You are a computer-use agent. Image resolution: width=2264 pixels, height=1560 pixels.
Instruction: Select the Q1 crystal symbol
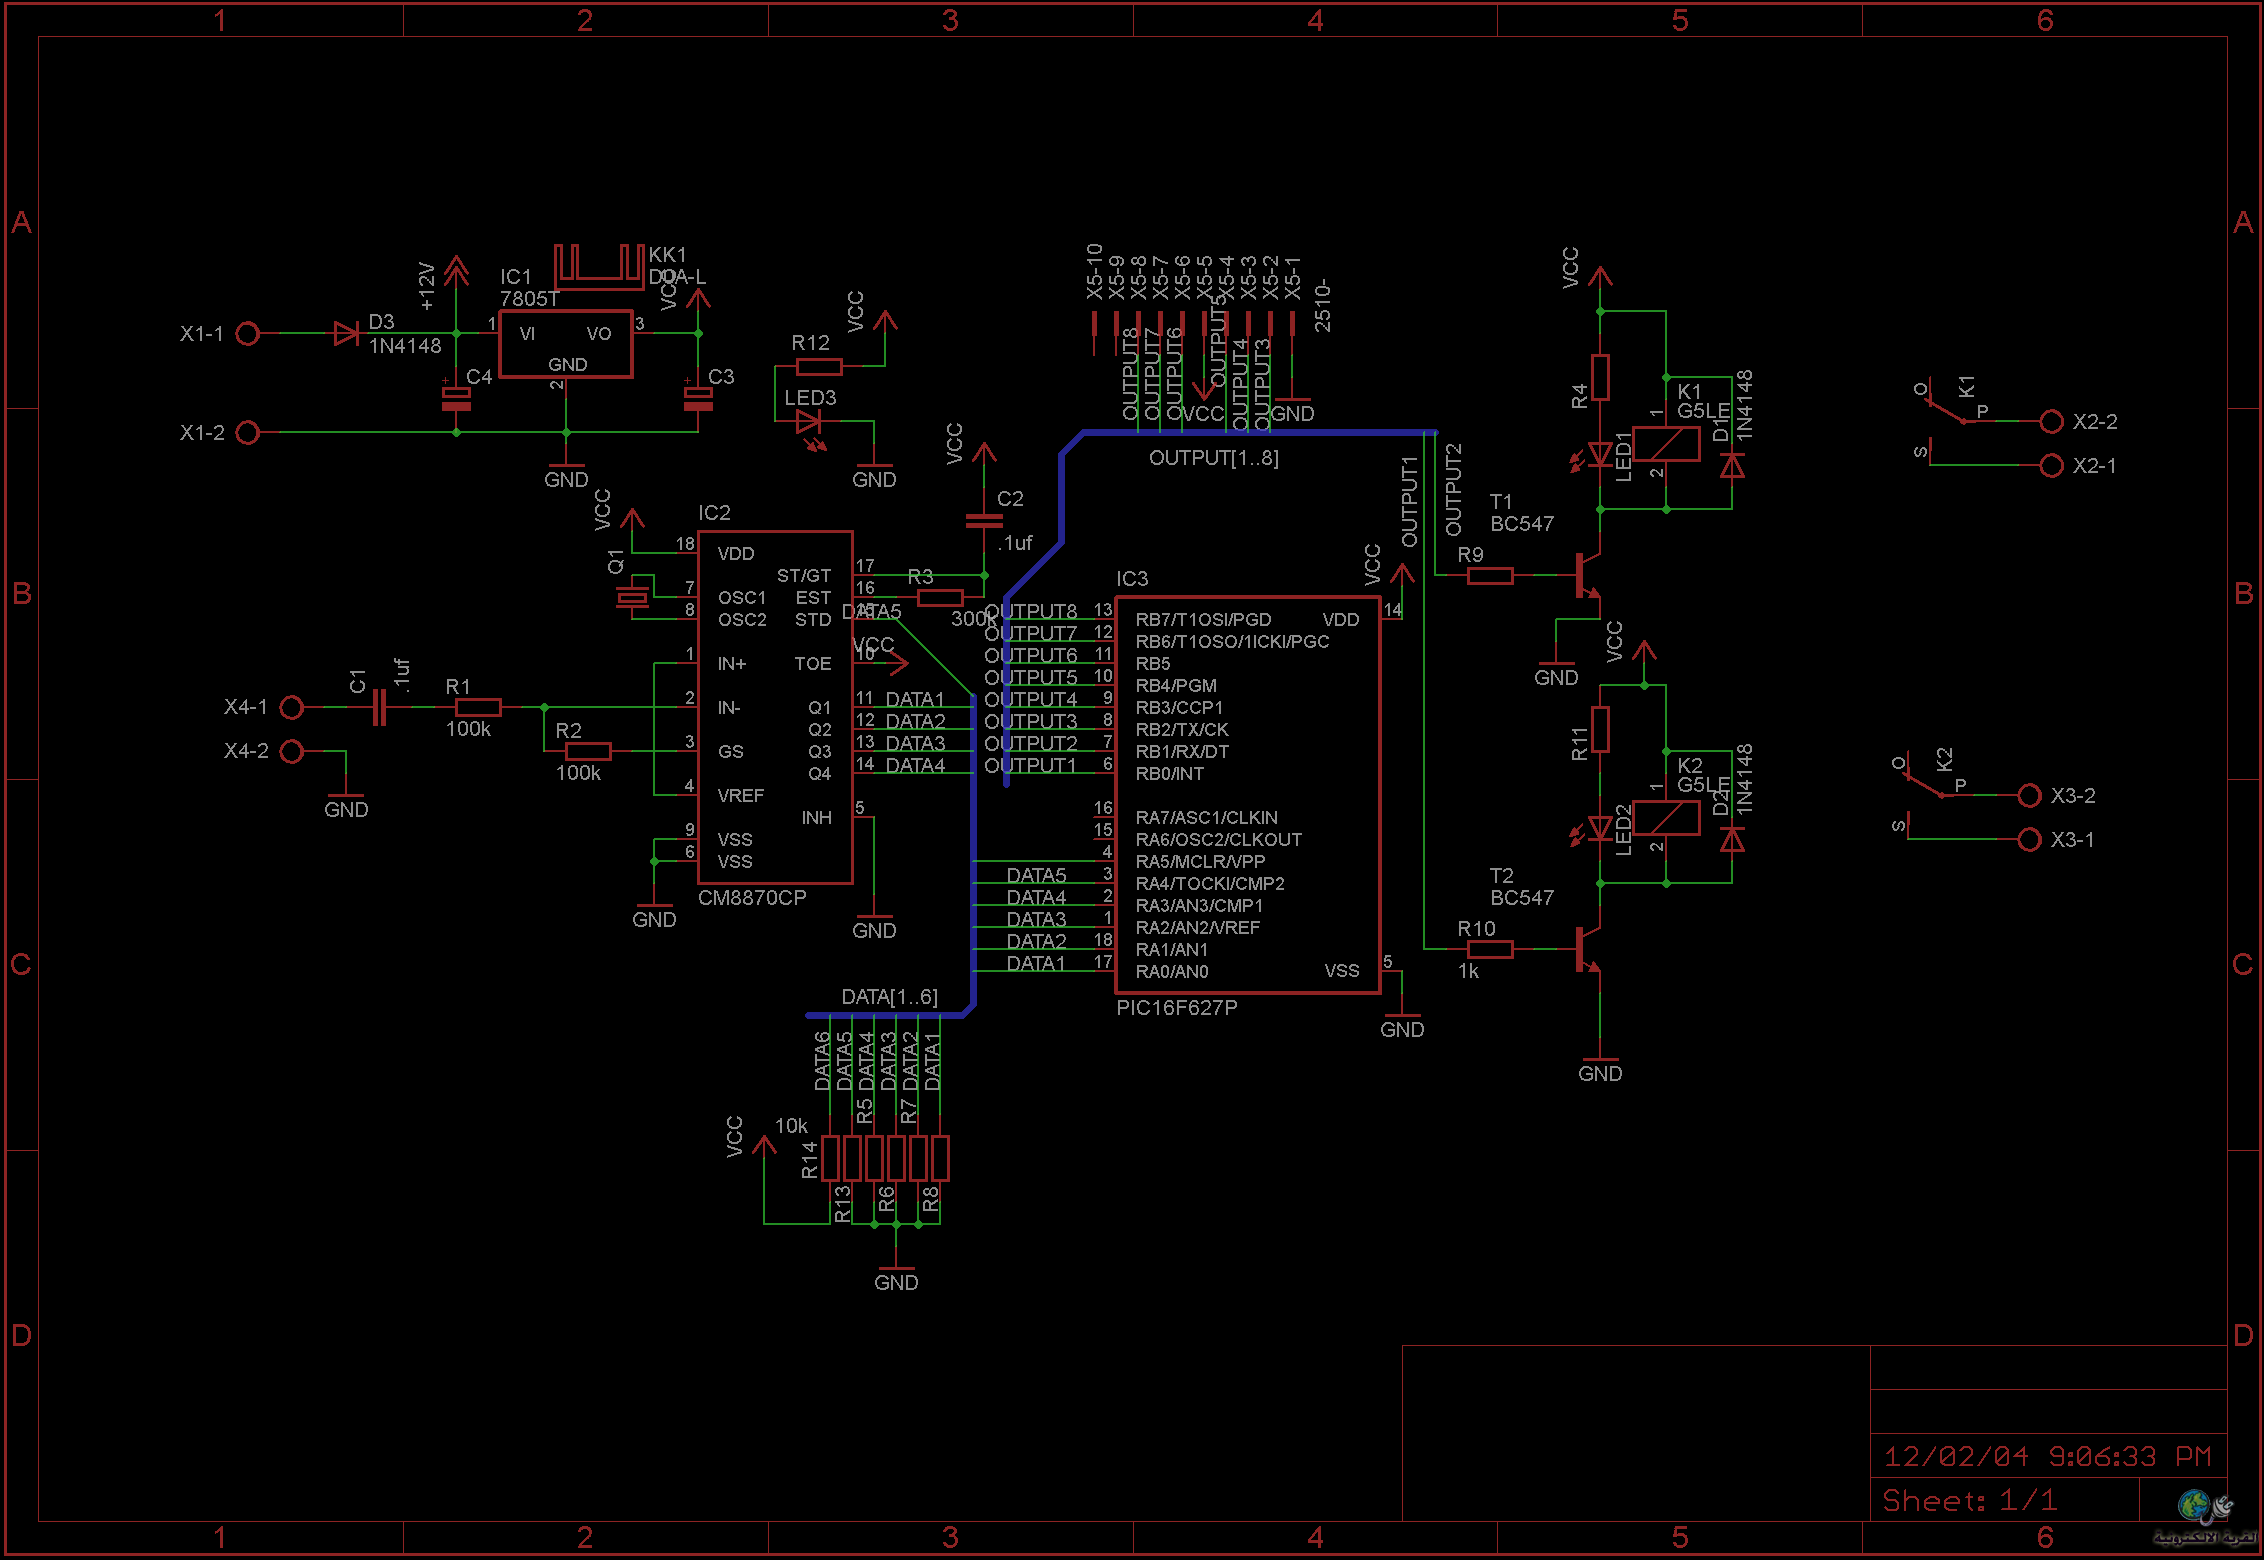pos(632,598)
